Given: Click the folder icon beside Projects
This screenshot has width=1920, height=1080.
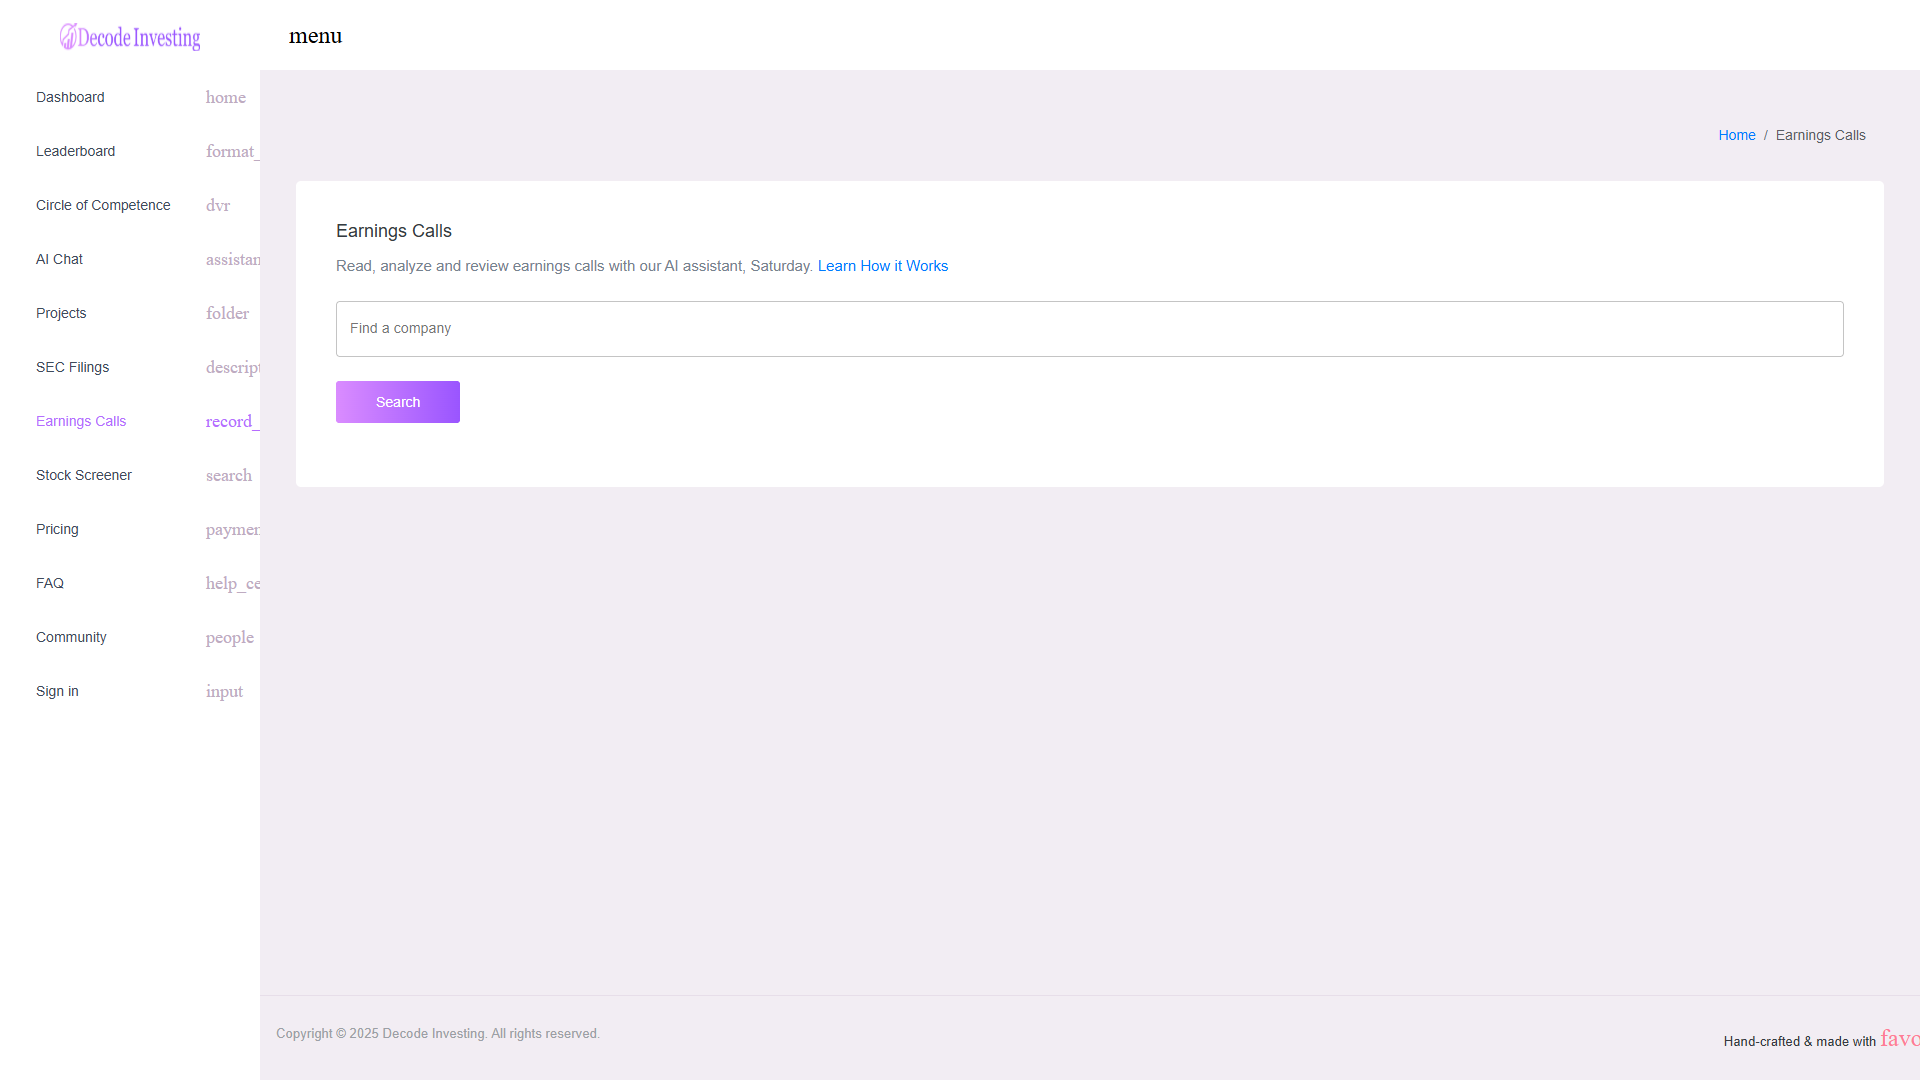Looking at the screenshot, I should pyautogui.click(x=228, y=313).
